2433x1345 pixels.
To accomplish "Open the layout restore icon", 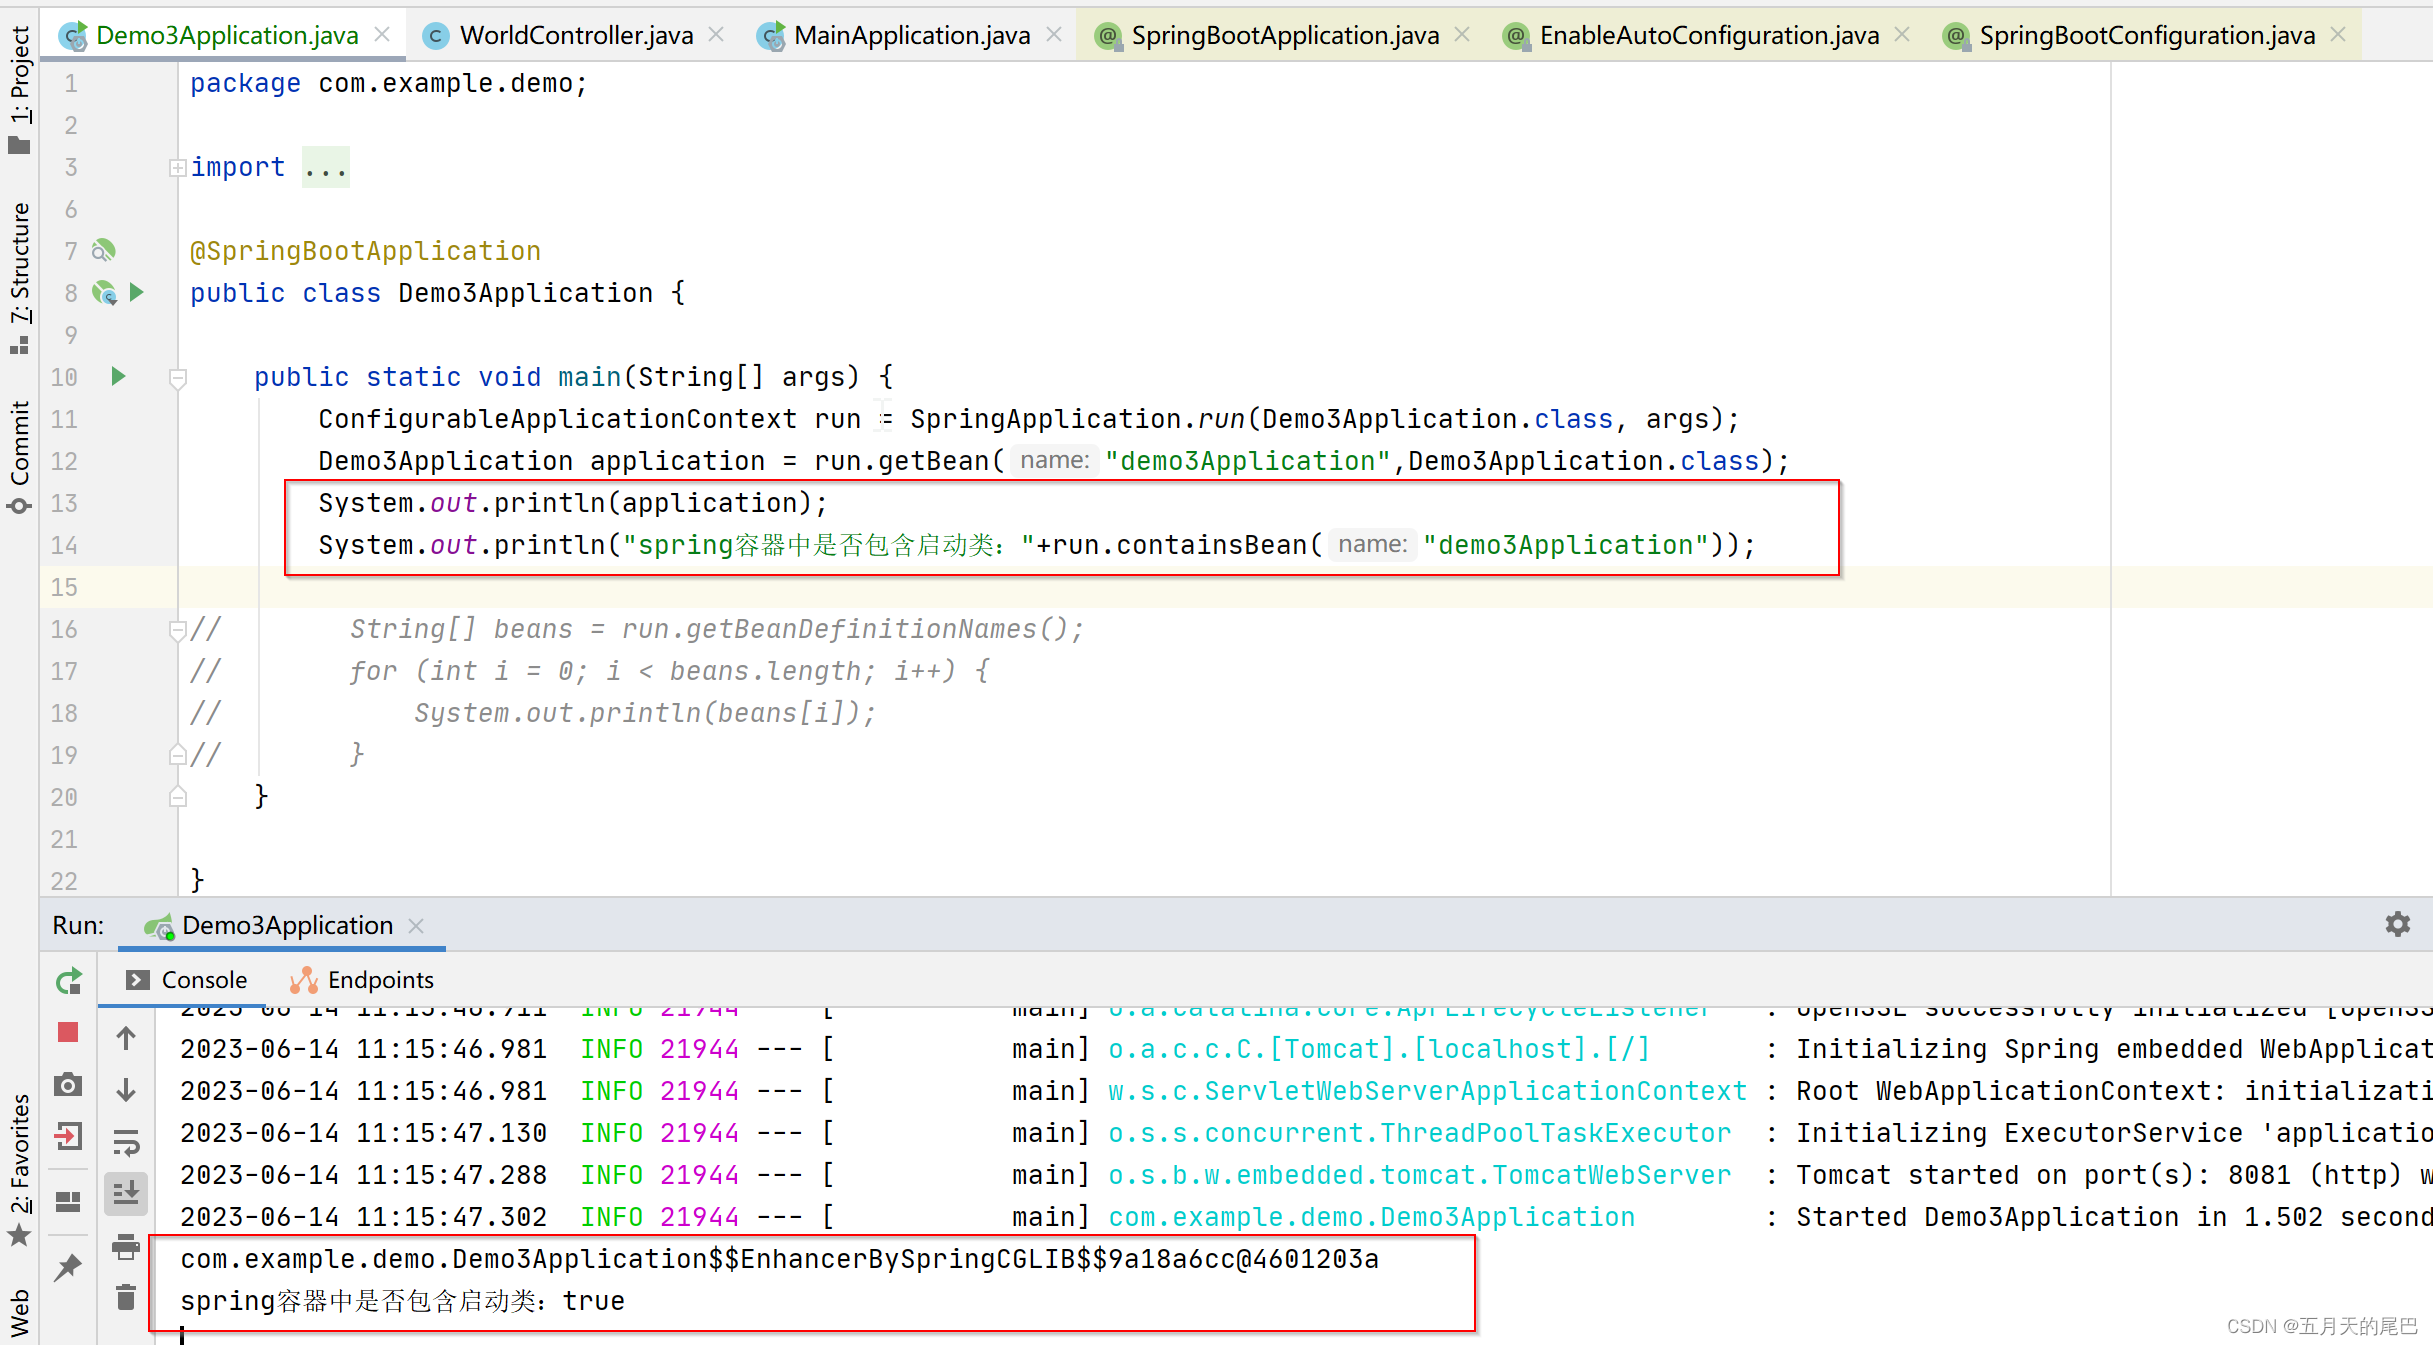I will pyautogui.click(x=68, y=1200).
